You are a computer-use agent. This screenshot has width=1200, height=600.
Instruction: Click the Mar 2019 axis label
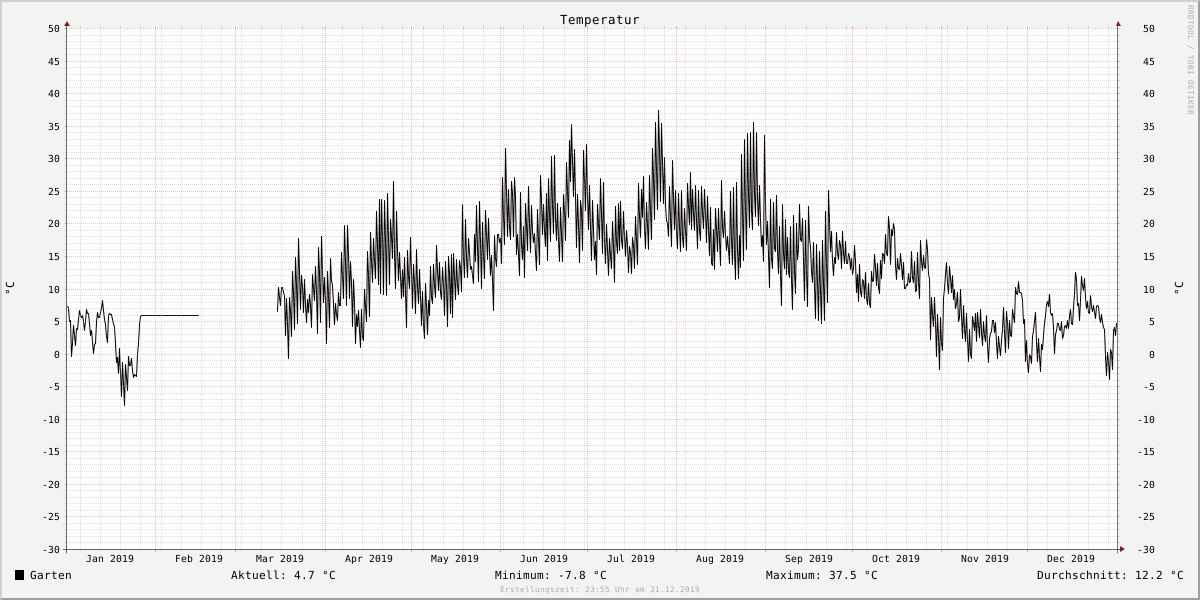(x=280, y=559)
